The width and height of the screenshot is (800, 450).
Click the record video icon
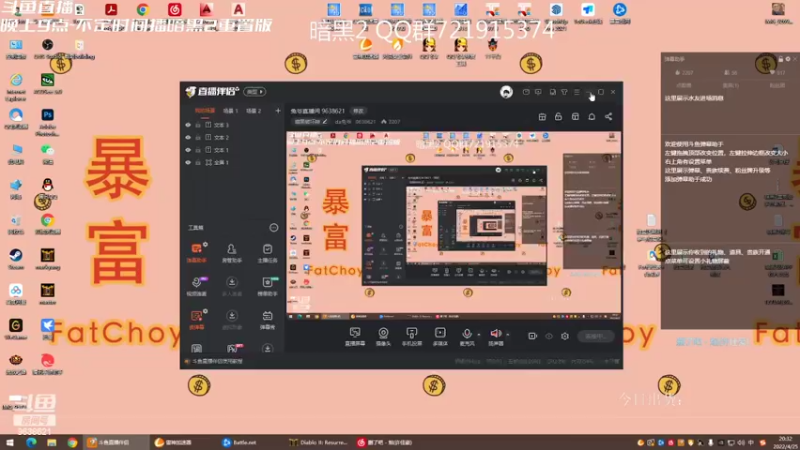pyautogui.click(x=532, y=336)
